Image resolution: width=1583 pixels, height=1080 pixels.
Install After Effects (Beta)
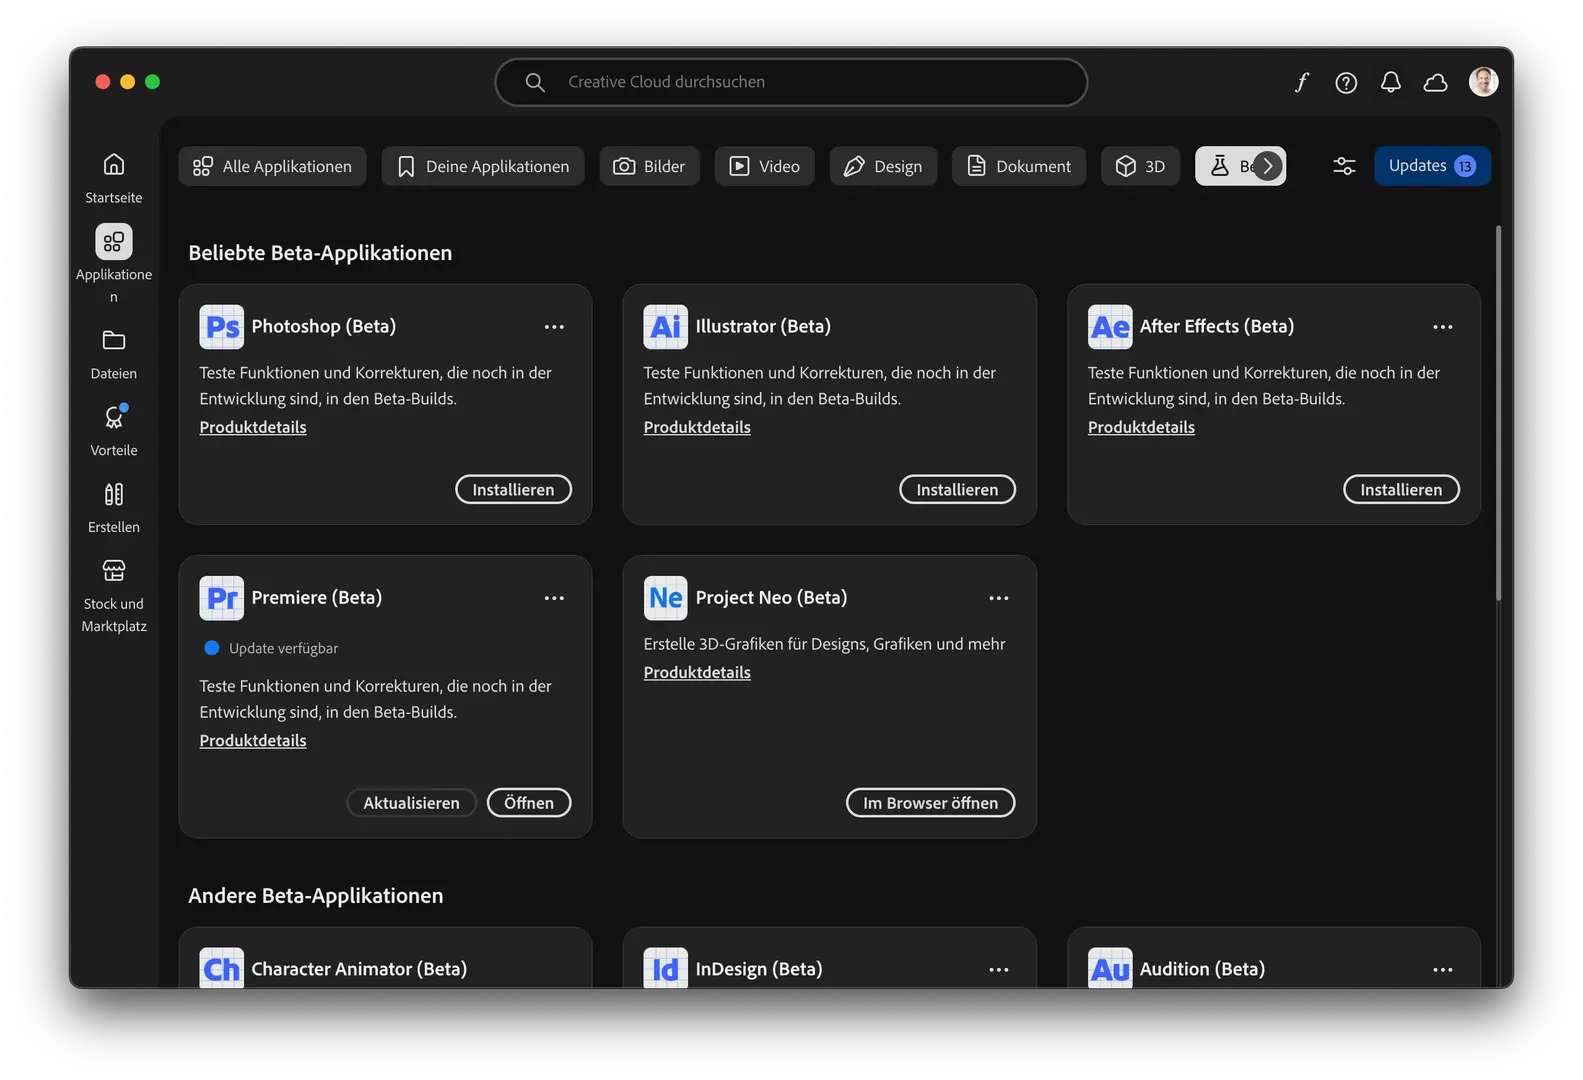pos(1401,489)
